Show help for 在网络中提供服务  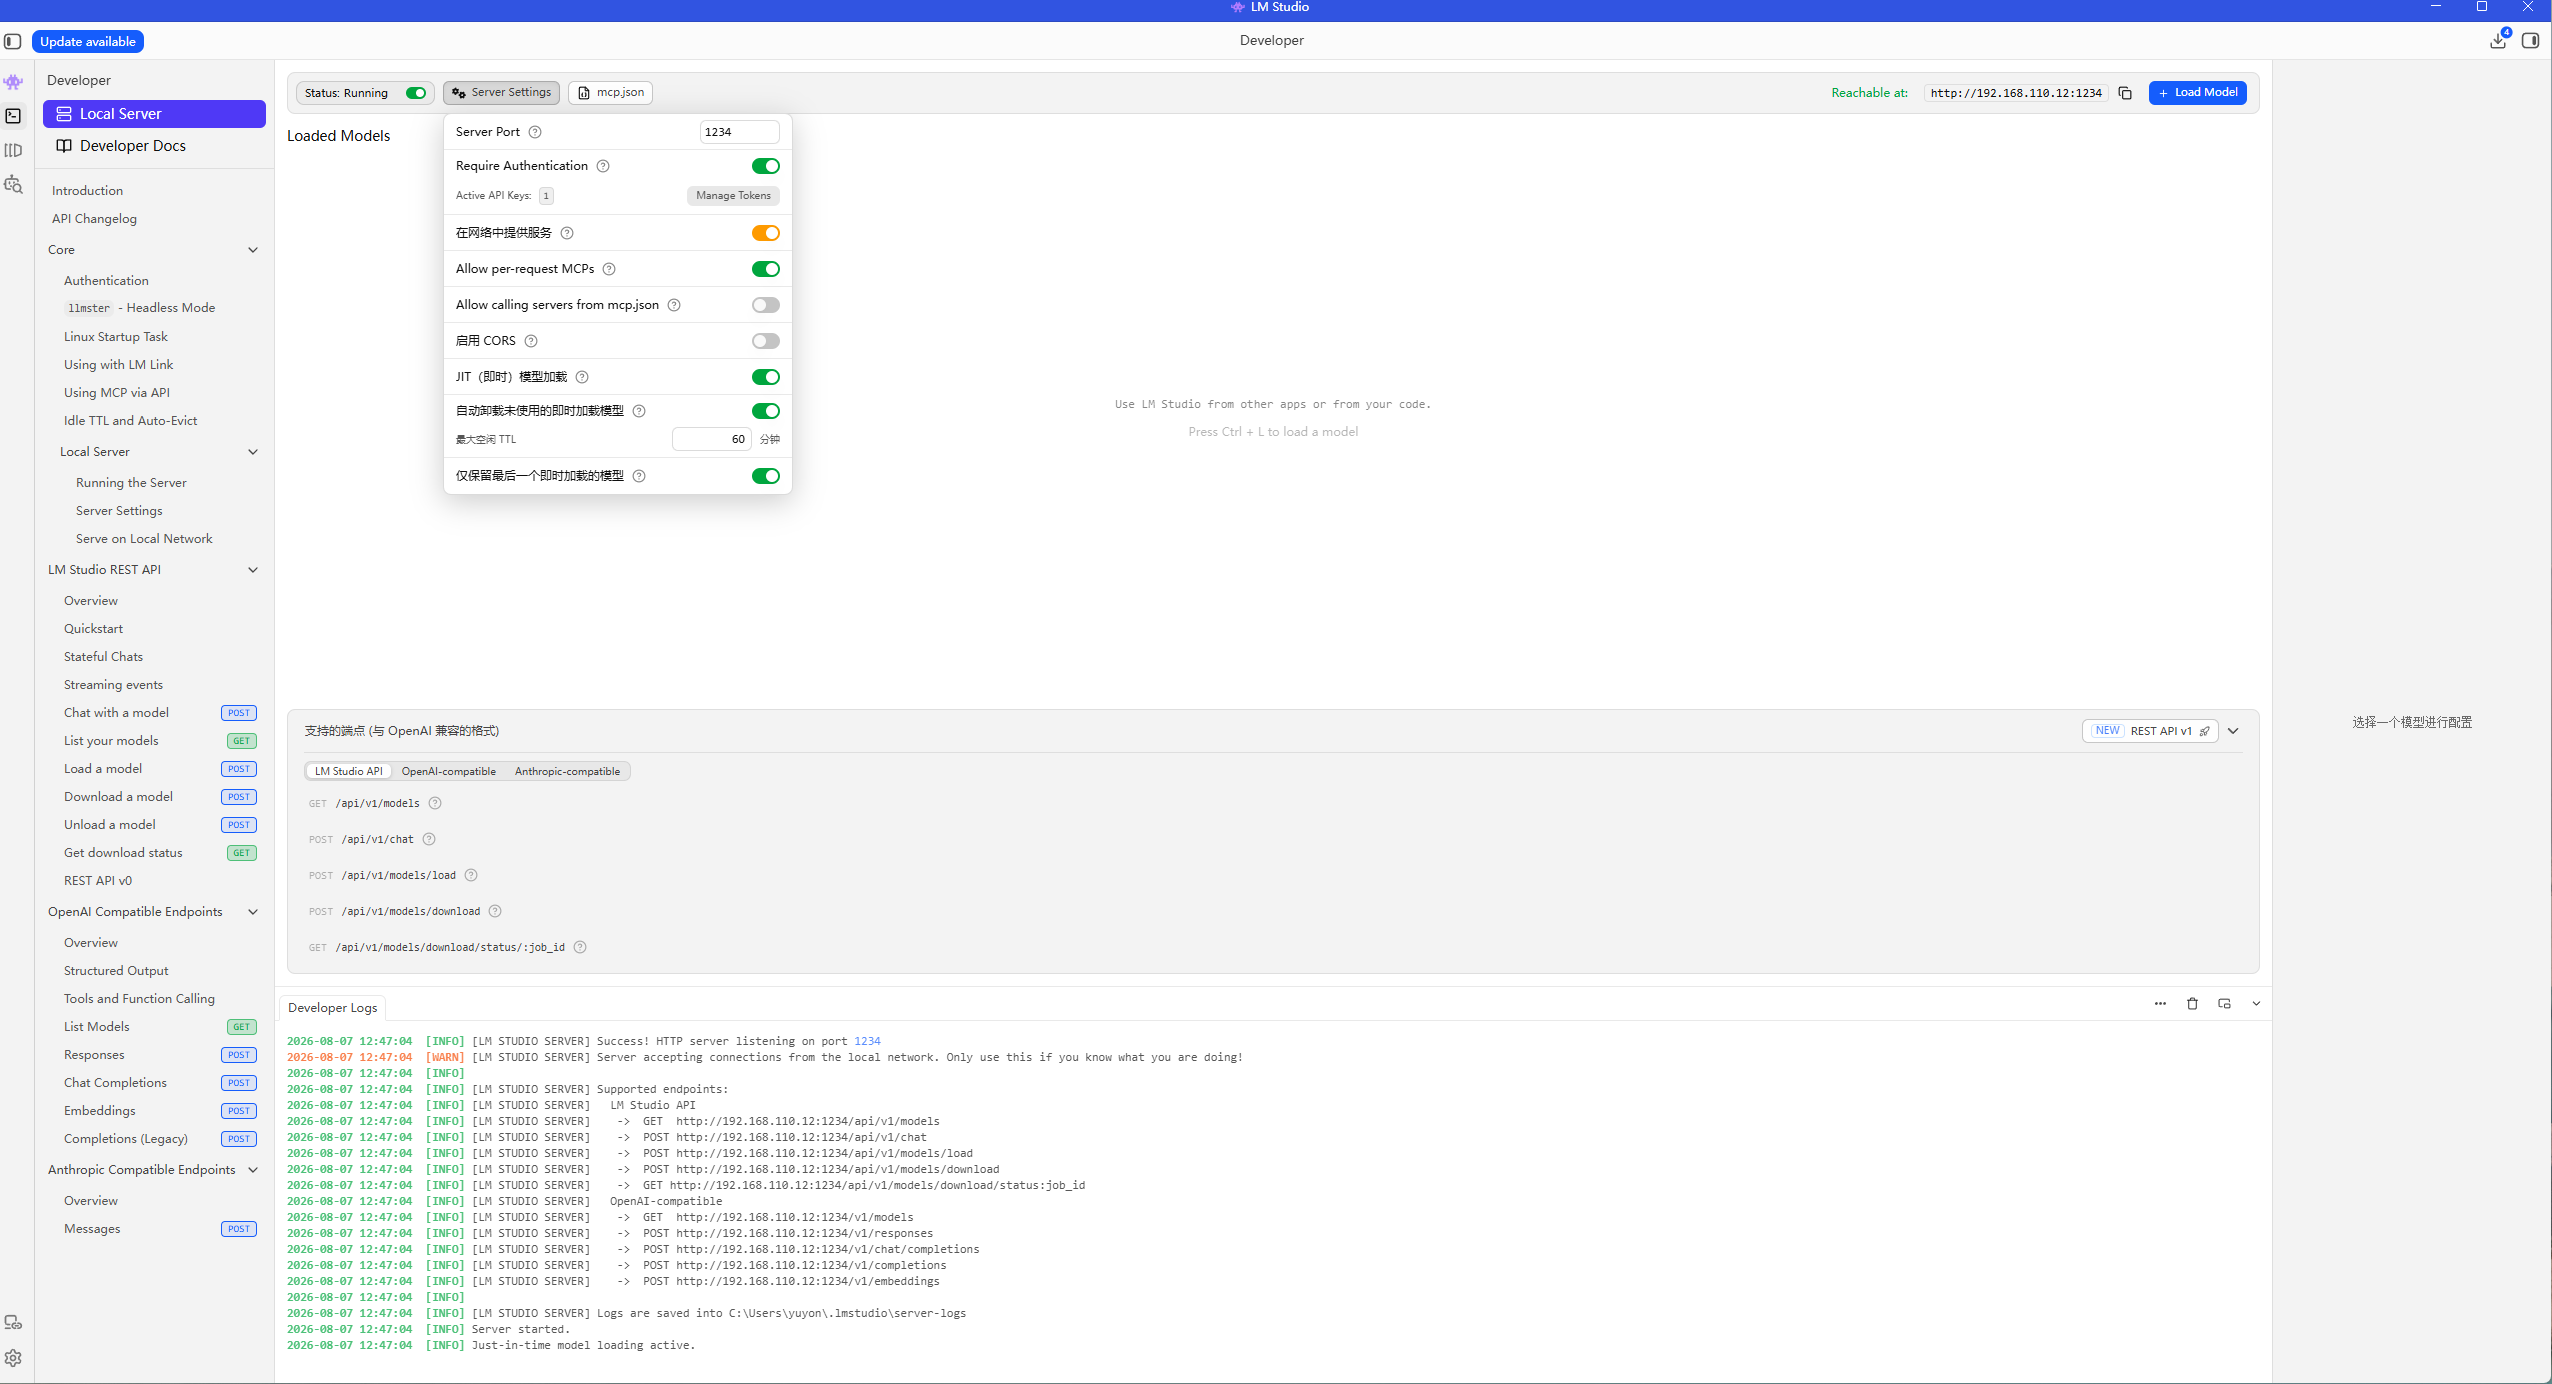[567, 233]
